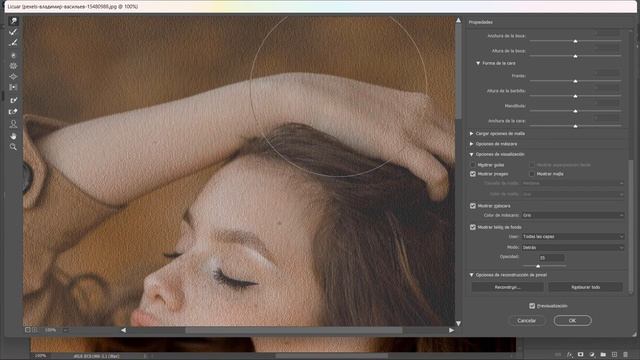Image resolution: width=640 pixels, height=360 pixels.
Task: Click the new layer icon
Action: (614, 355)
